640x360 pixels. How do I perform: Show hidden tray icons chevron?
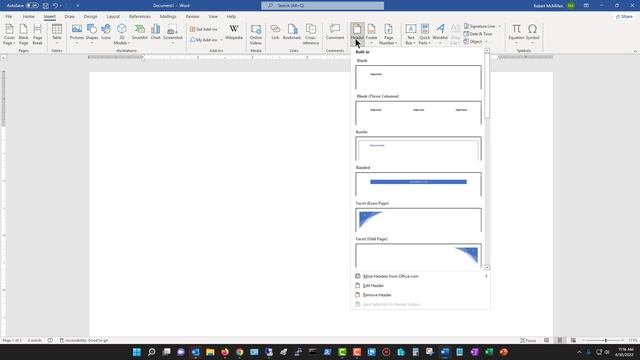tap(579, 352)
